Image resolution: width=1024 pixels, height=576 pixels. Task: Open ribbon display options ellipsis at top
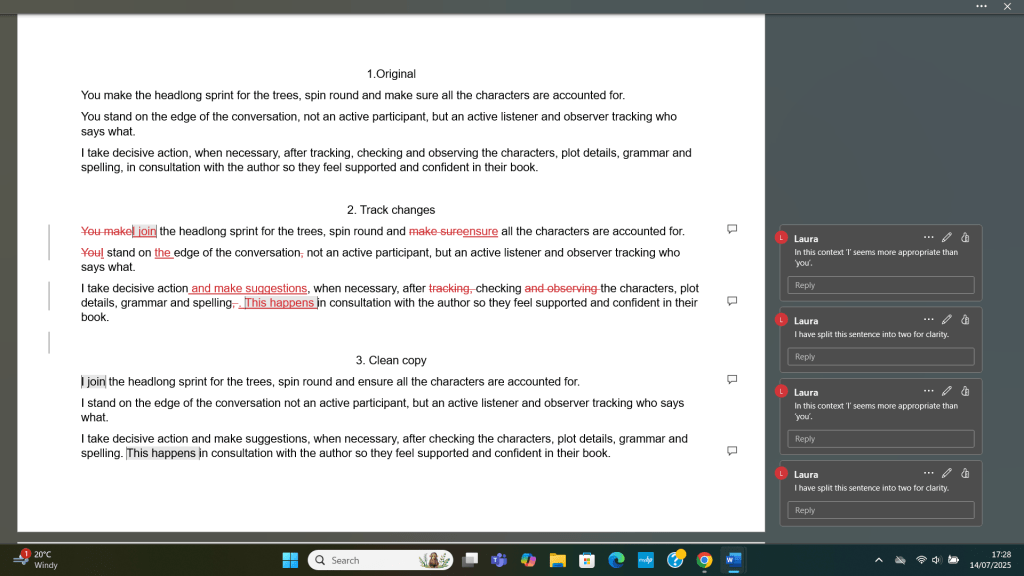pyautogui.click(x=982, y=6)
